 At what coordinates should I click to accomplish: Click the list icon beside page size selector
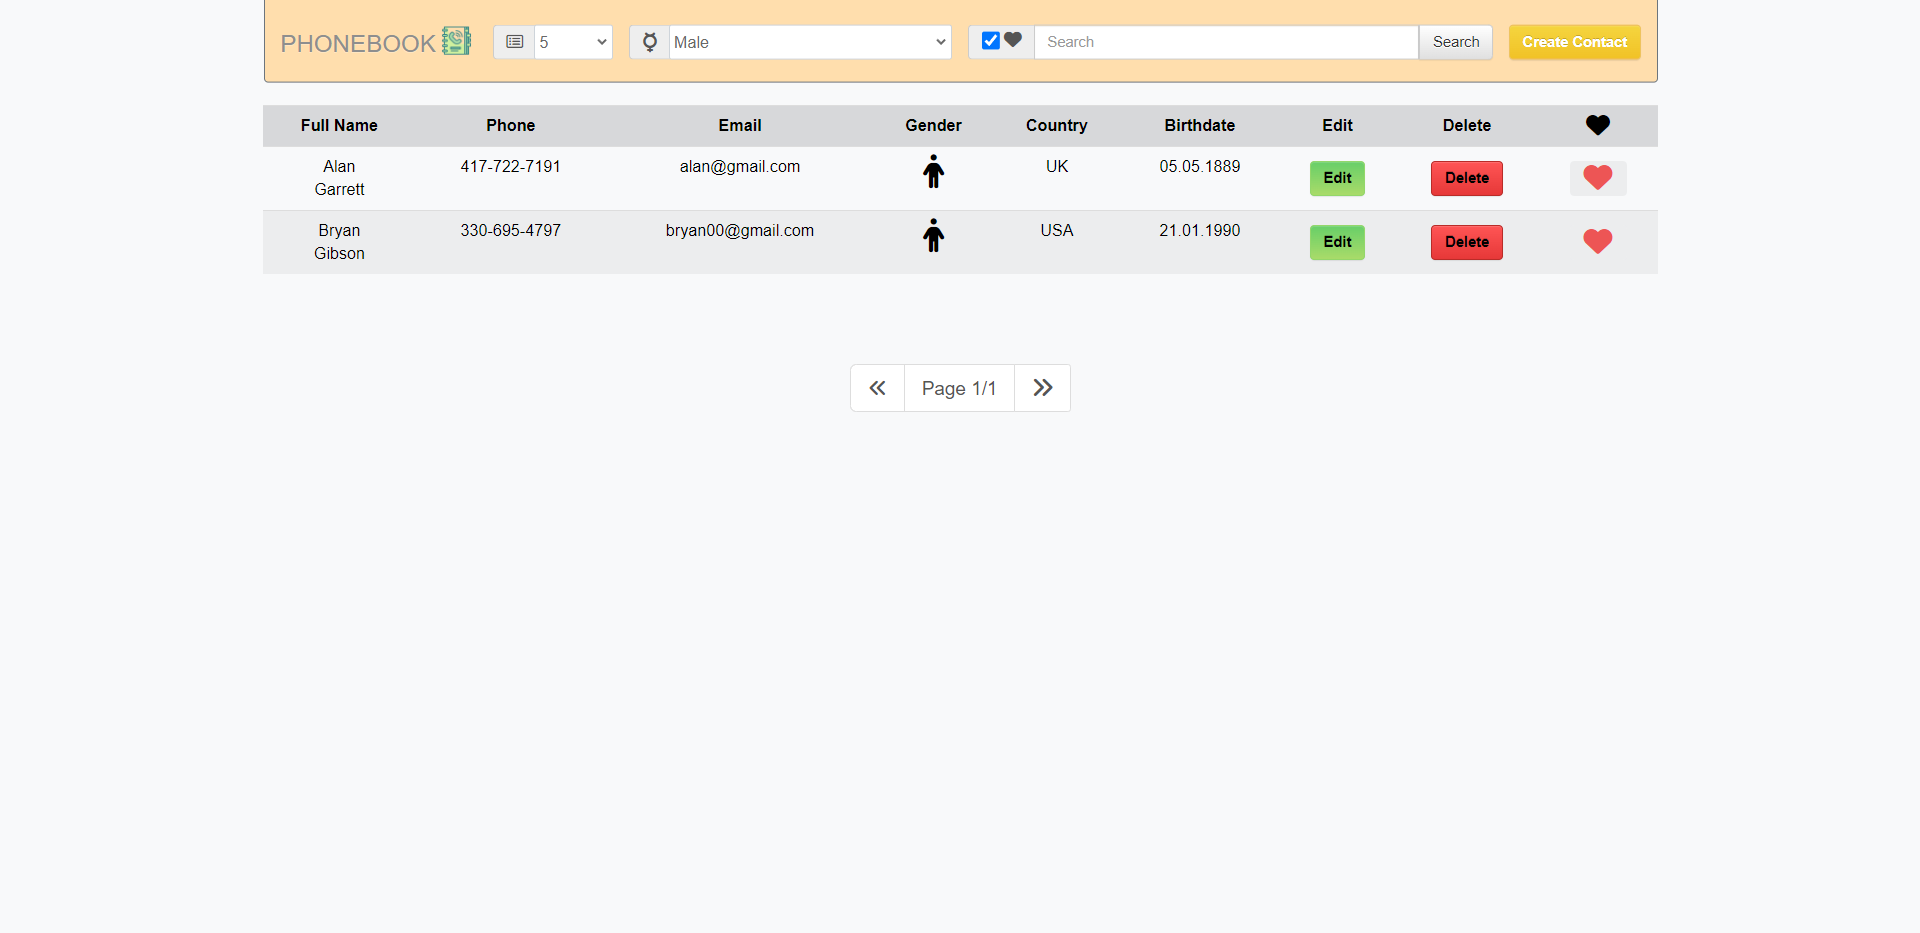[514, 42]
